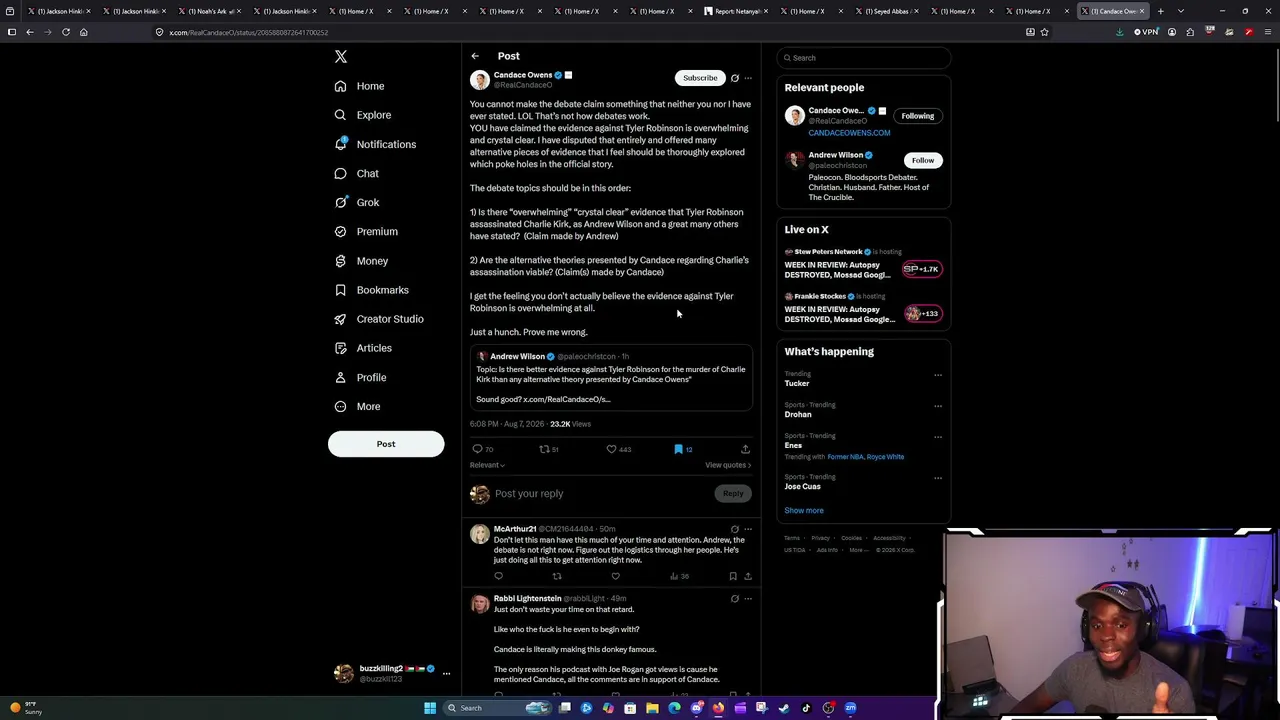Switch to the first Jackson Hinkle tab

pyautogui.click(x=61, y=11)
